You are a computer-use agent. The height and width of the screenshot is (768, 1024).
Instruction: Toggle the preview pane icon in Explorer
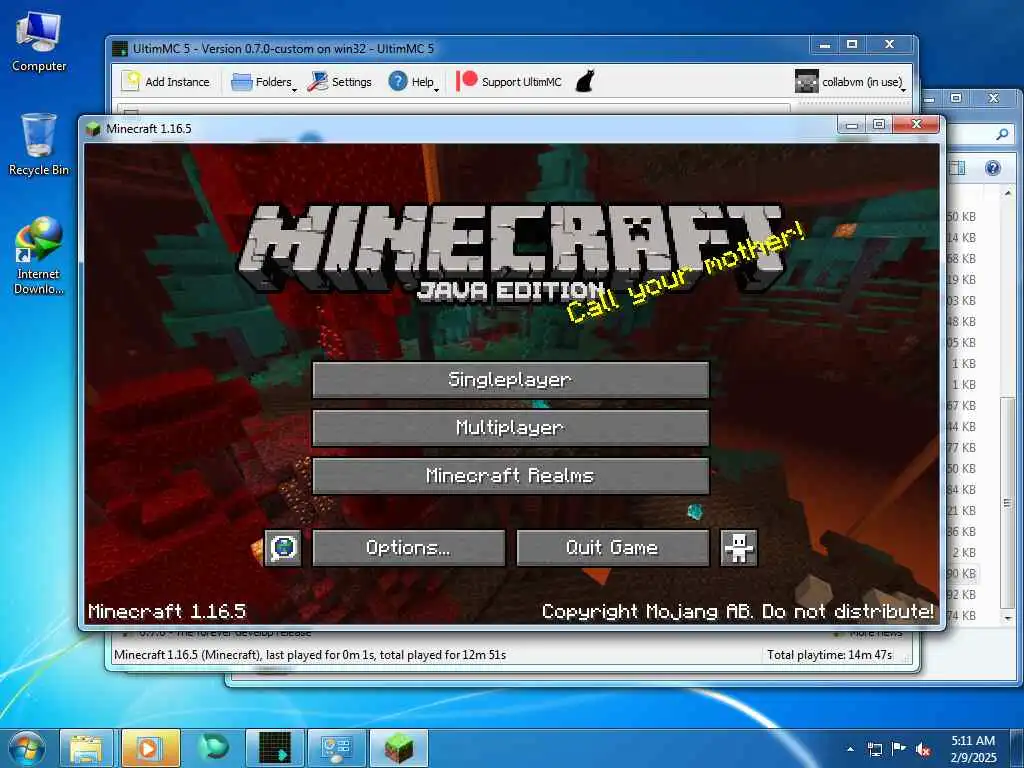pyautogui.click(x=957, y=168)
